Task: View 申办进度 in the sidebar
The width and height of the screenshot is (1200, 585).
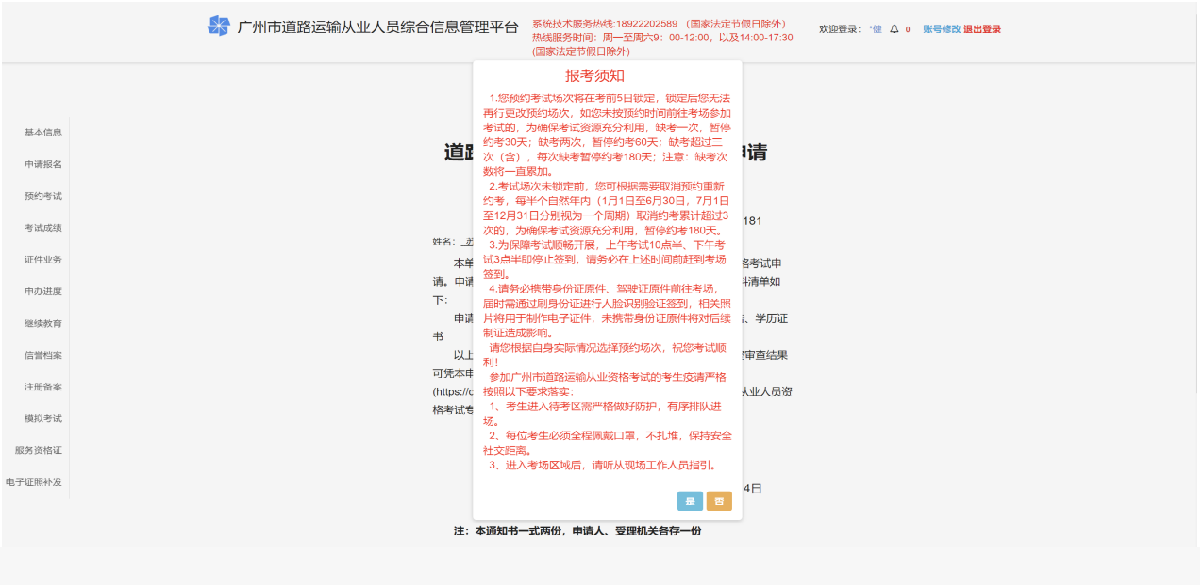Action: click(43, 291)
